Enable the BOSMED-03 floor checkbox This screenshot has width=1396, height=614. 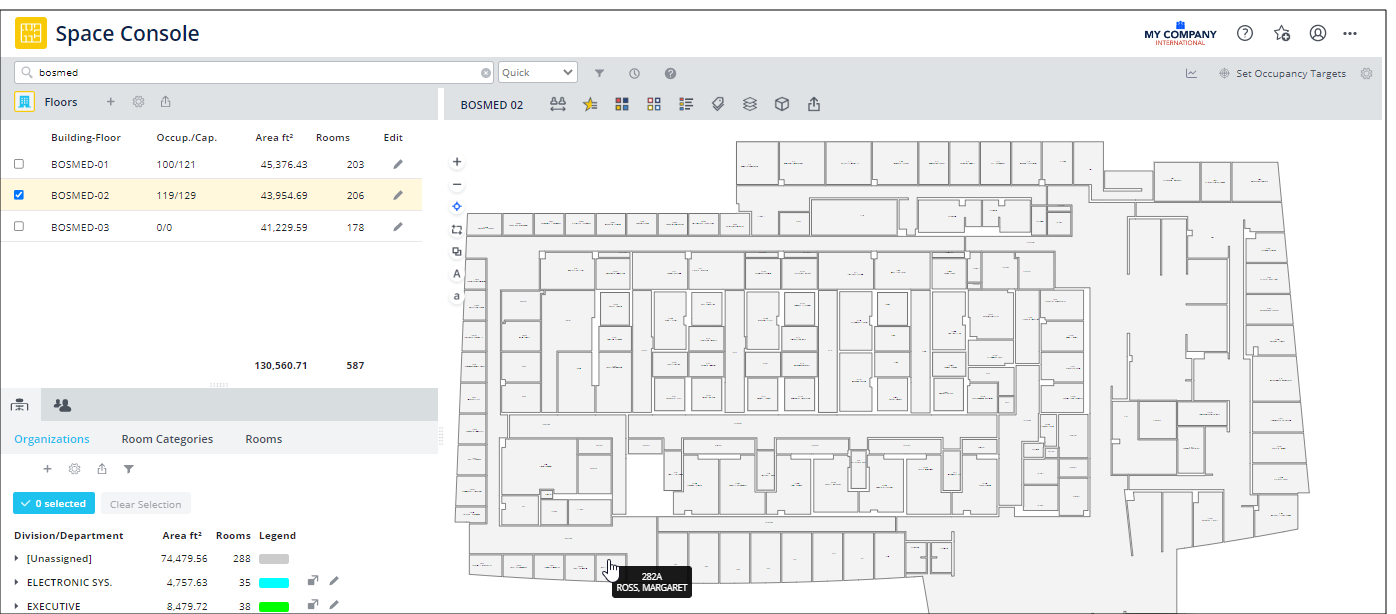point(19,227)
